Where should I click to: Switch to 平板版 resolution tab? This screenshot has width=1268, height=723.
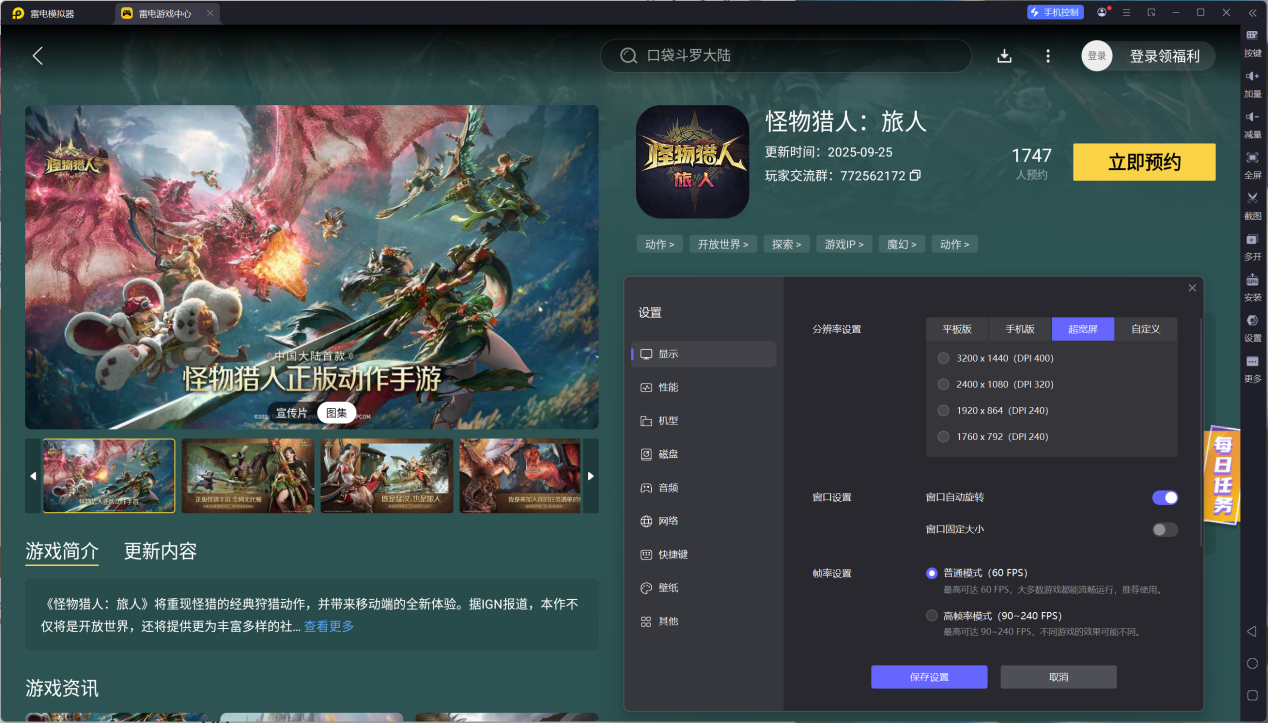coord(957,329)
